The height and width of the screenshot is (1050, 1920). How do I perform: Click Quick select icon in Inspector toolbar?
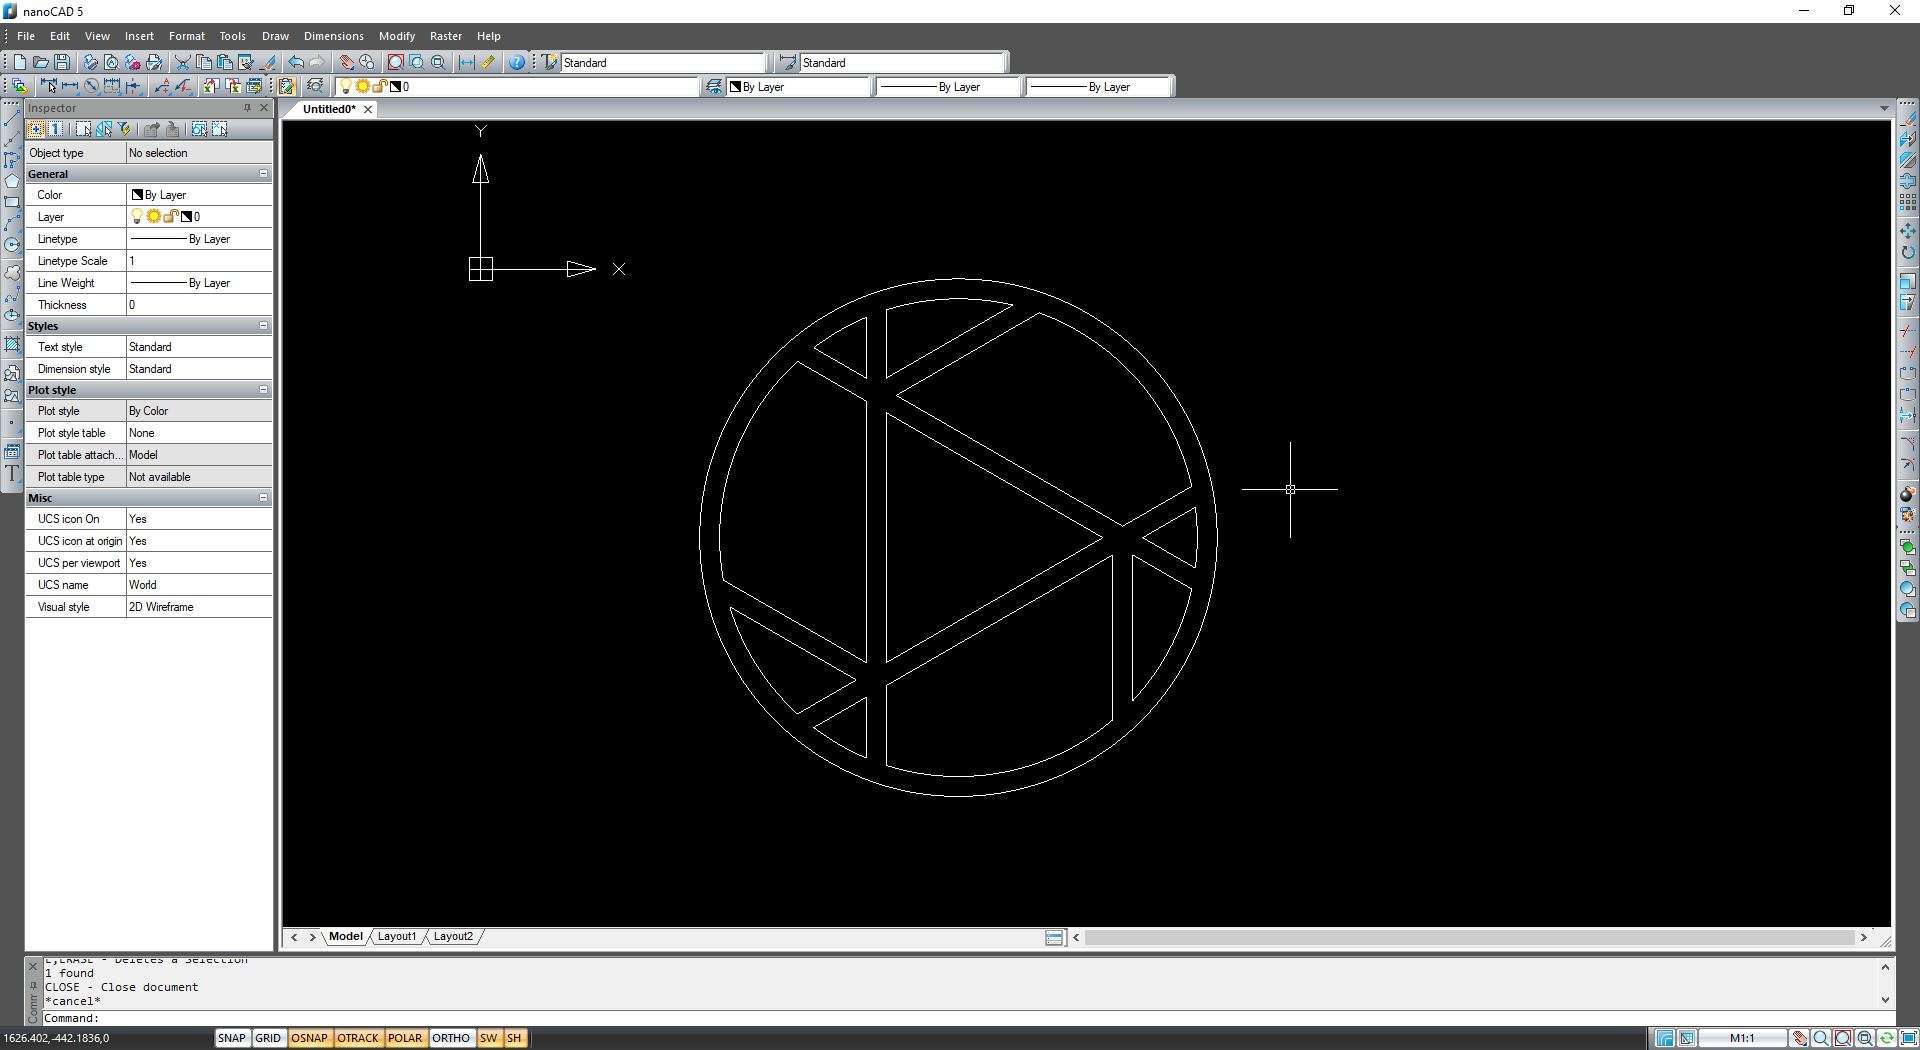coord(124,129)
